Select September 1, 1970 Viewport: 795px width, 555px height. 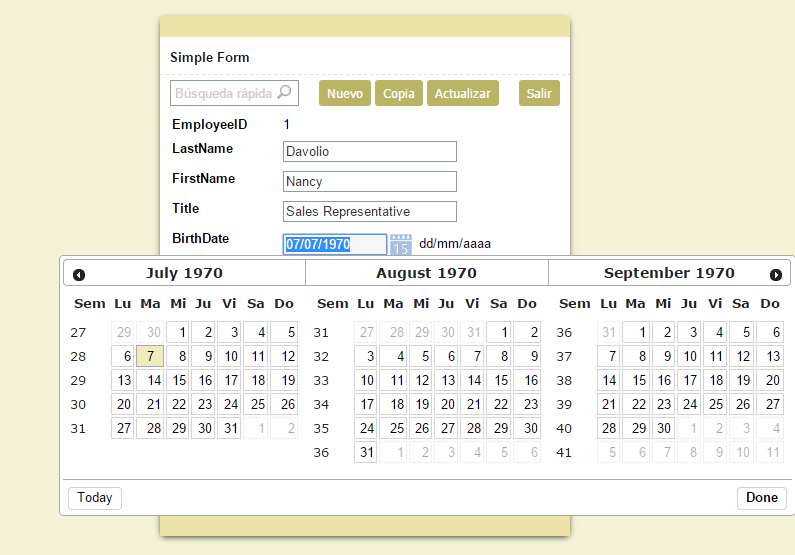pyautogui.click(x=635, y=332)
